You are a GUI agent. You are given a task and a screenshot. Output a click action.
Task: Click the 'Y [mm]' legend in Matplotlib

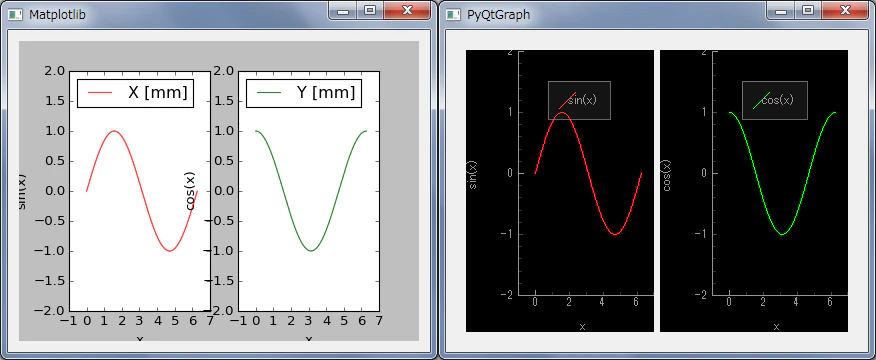tap(304, 92)
